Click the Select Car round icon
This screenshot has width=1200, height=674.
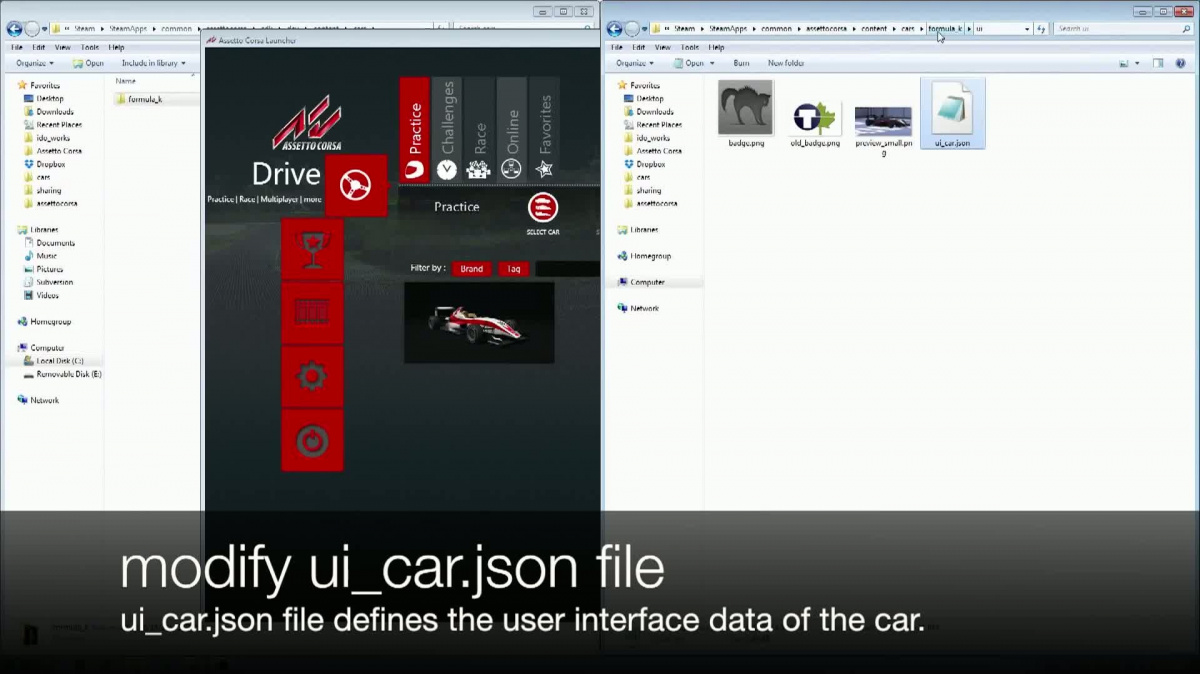pos(543,208)
